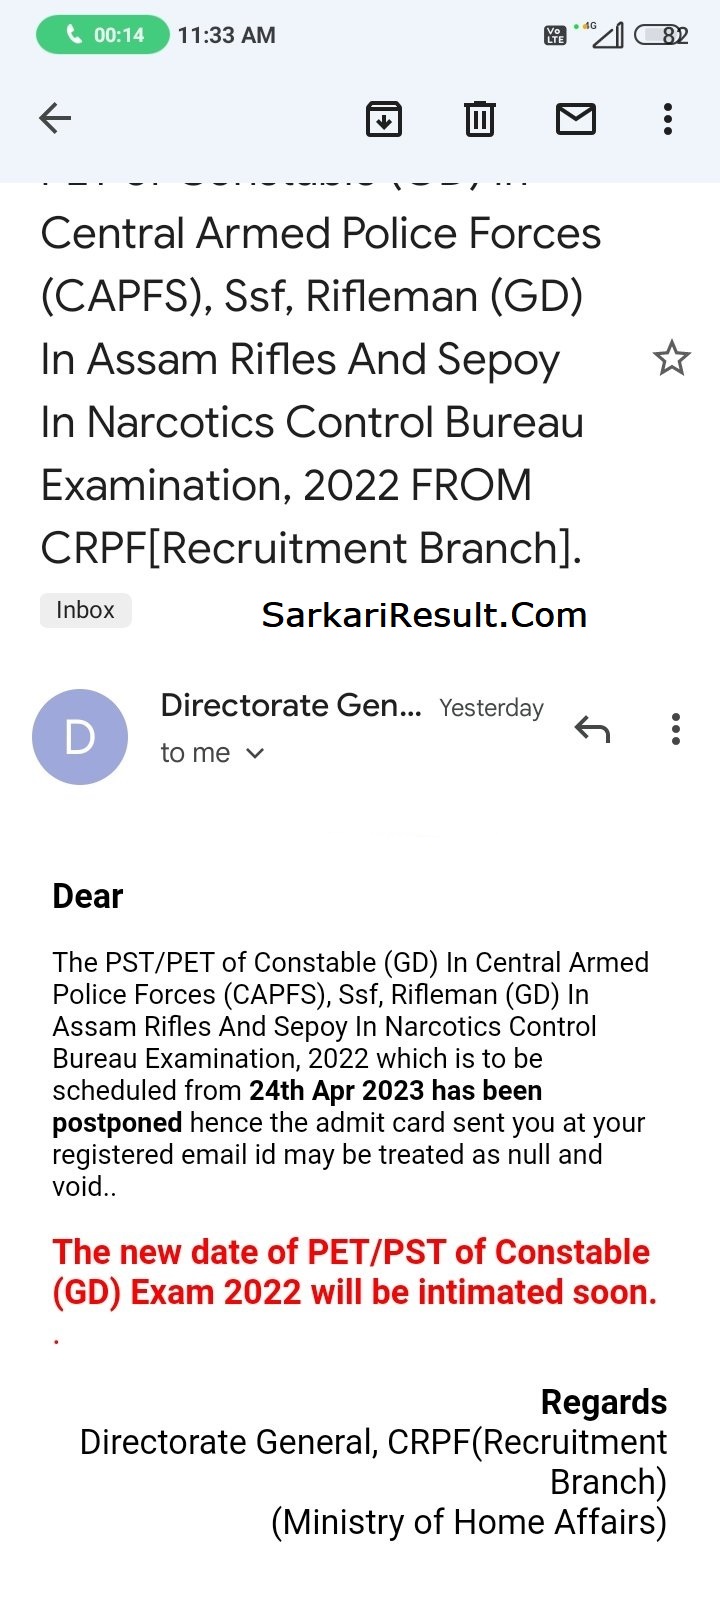Screen dimensions: 720x1600
Task: Tap the back arrow icon
Action: (55, 119)
